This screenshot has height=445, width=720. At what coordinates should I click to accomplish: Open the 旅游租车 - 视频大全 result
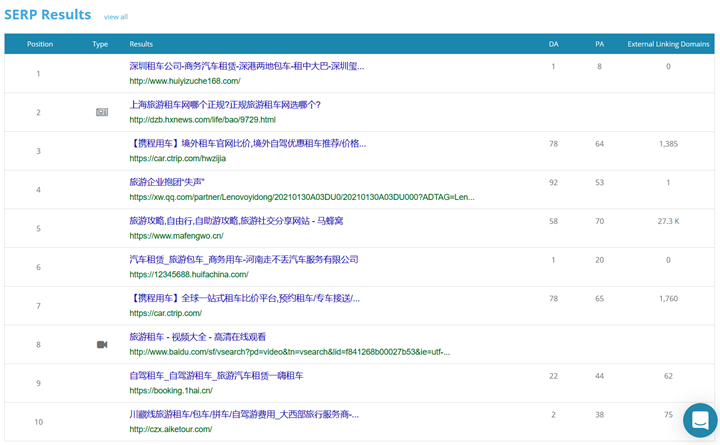pos(197,337)
